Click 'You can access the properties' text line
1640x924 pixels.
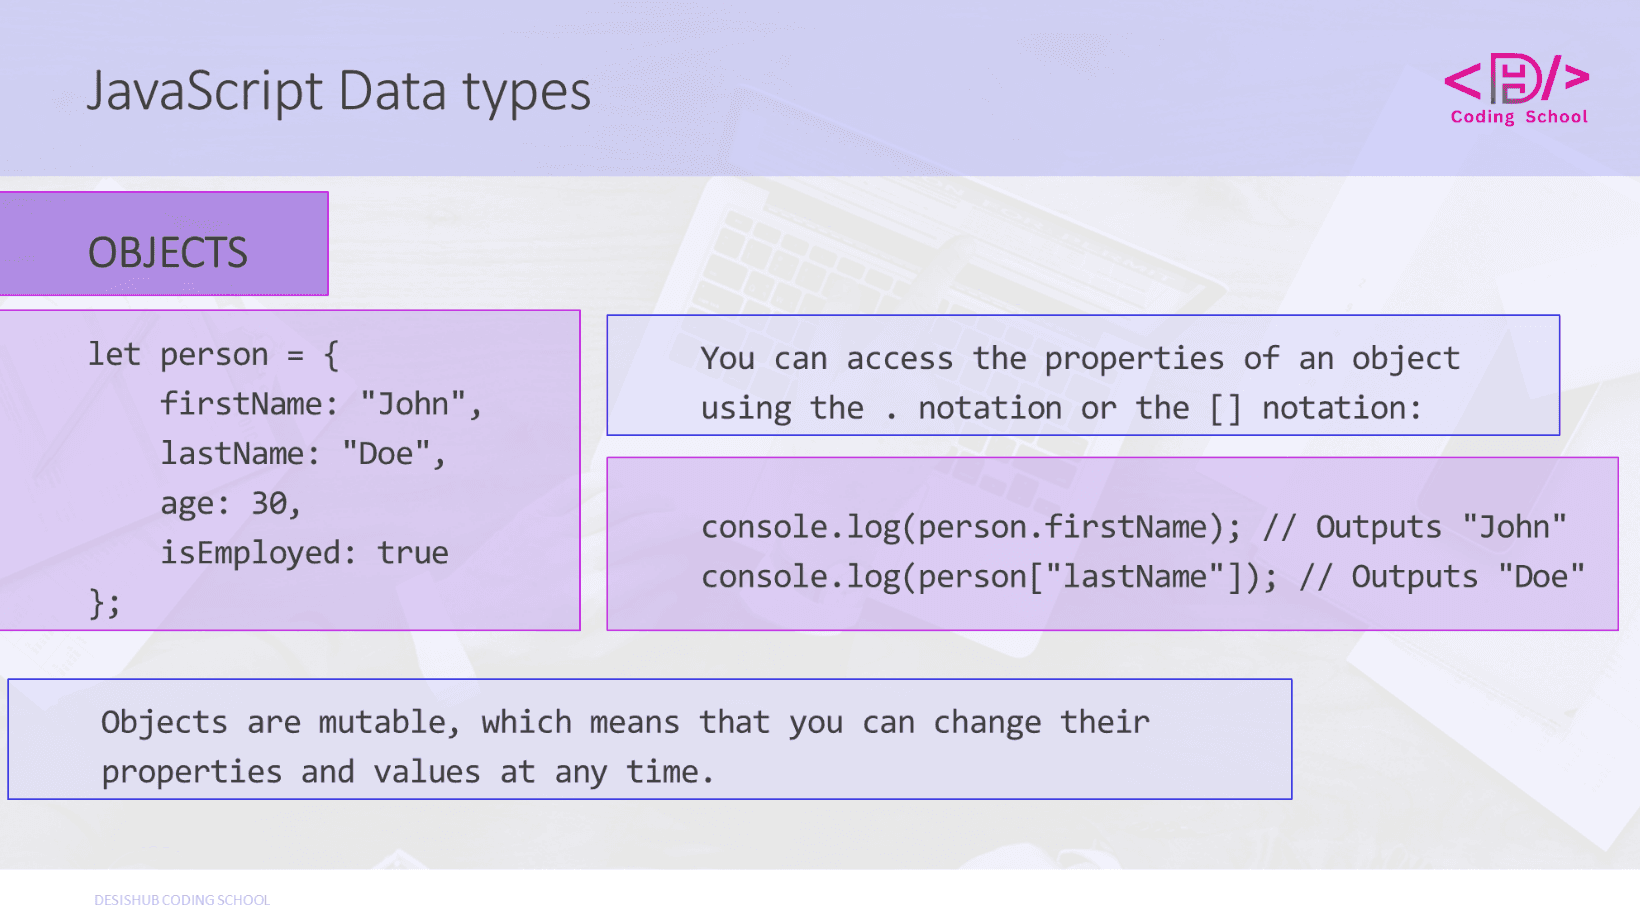[1079, 359]
